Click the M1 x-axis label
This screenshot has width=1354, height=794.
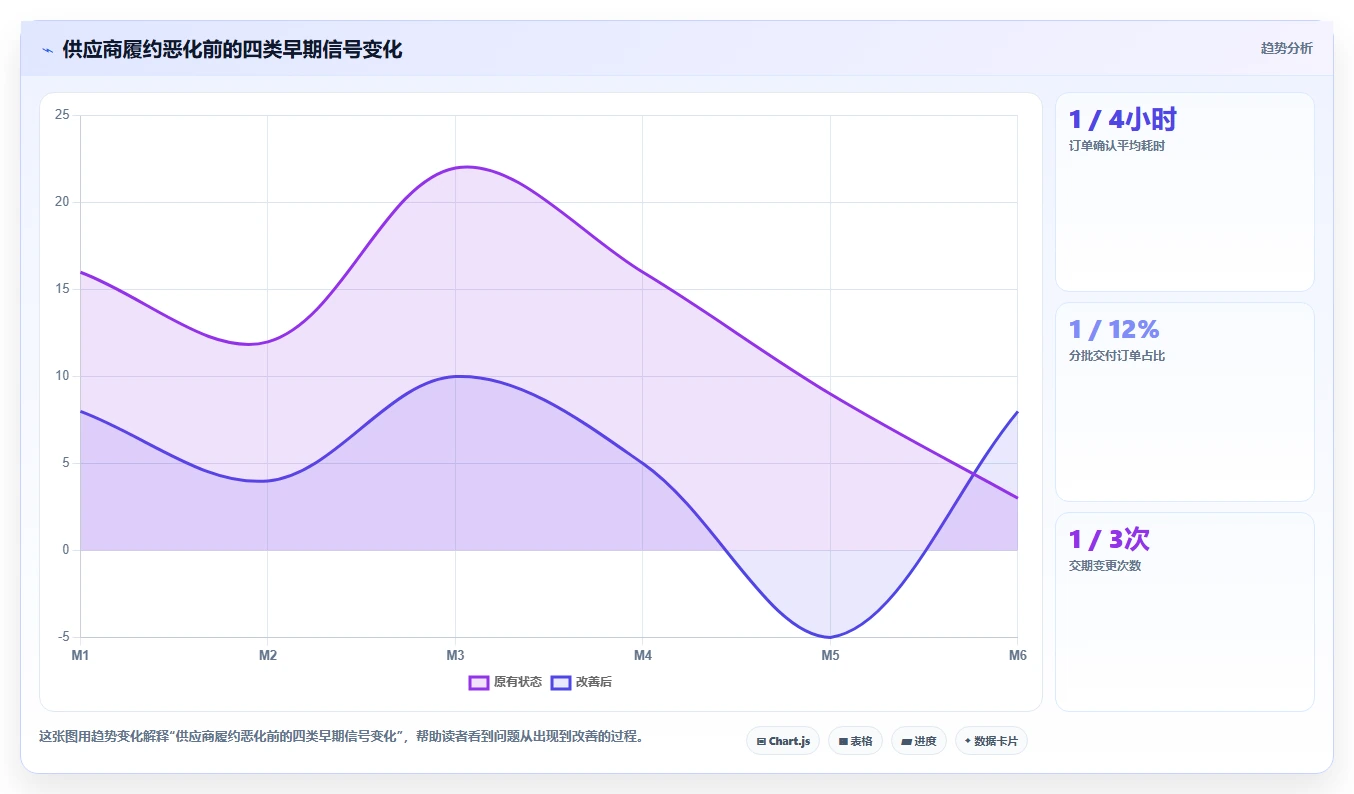click(80, 655)
